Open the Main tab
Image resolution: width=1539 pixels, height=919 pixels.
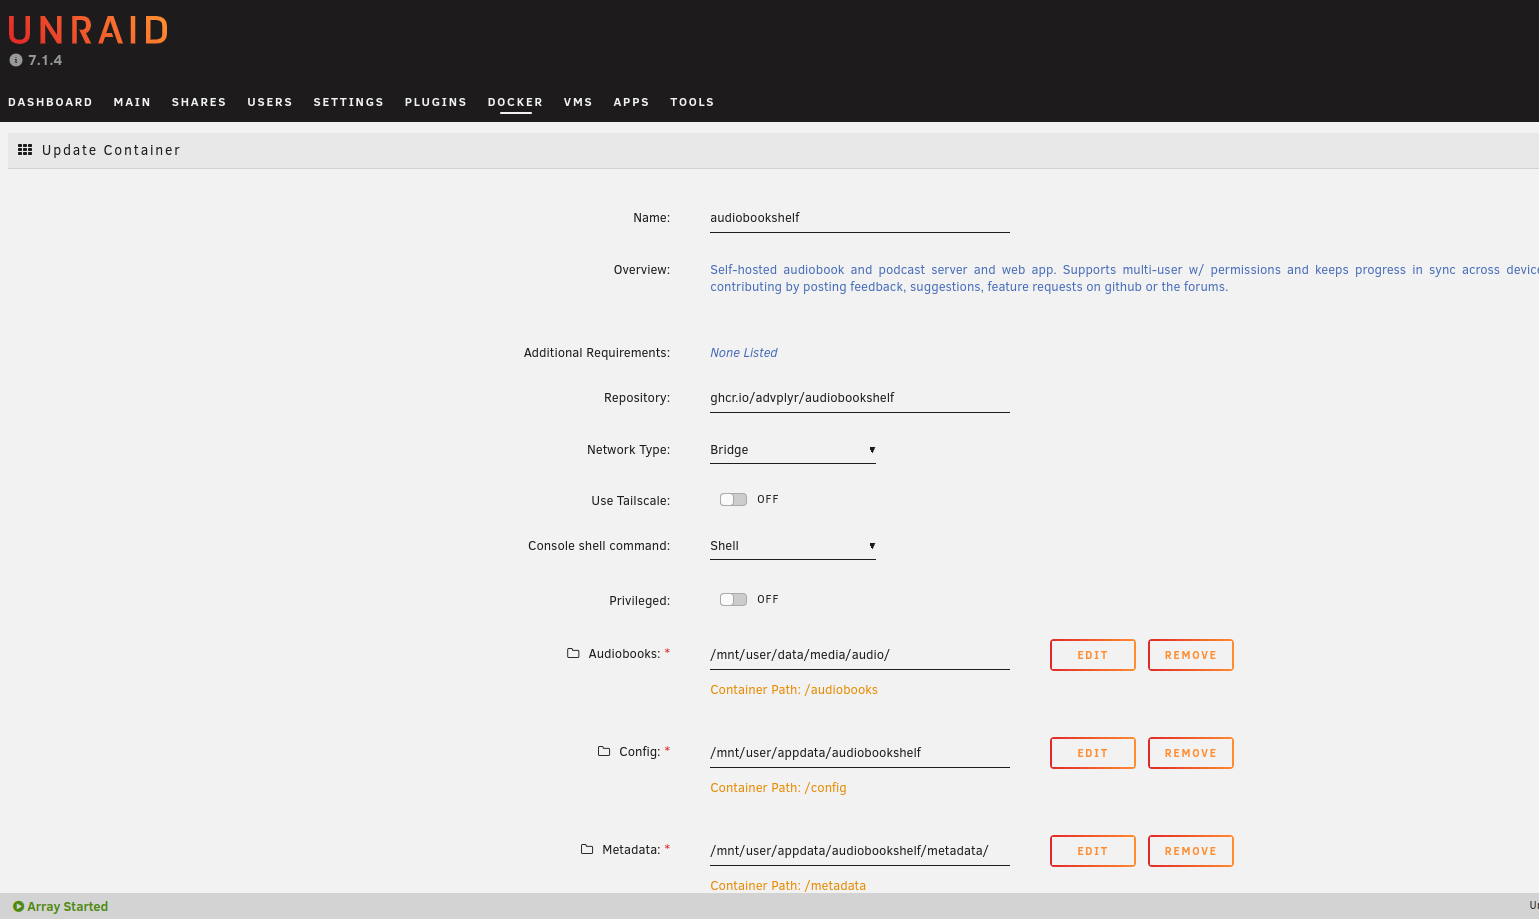(132, 102)
